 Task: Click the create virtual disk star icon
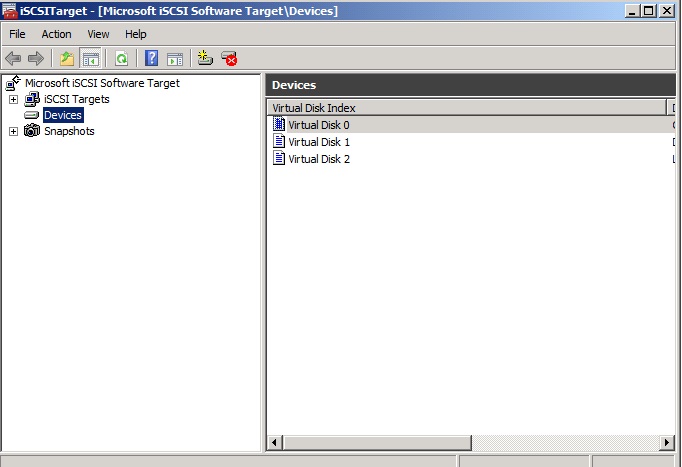pyautogui.click(x=205, y=58)
